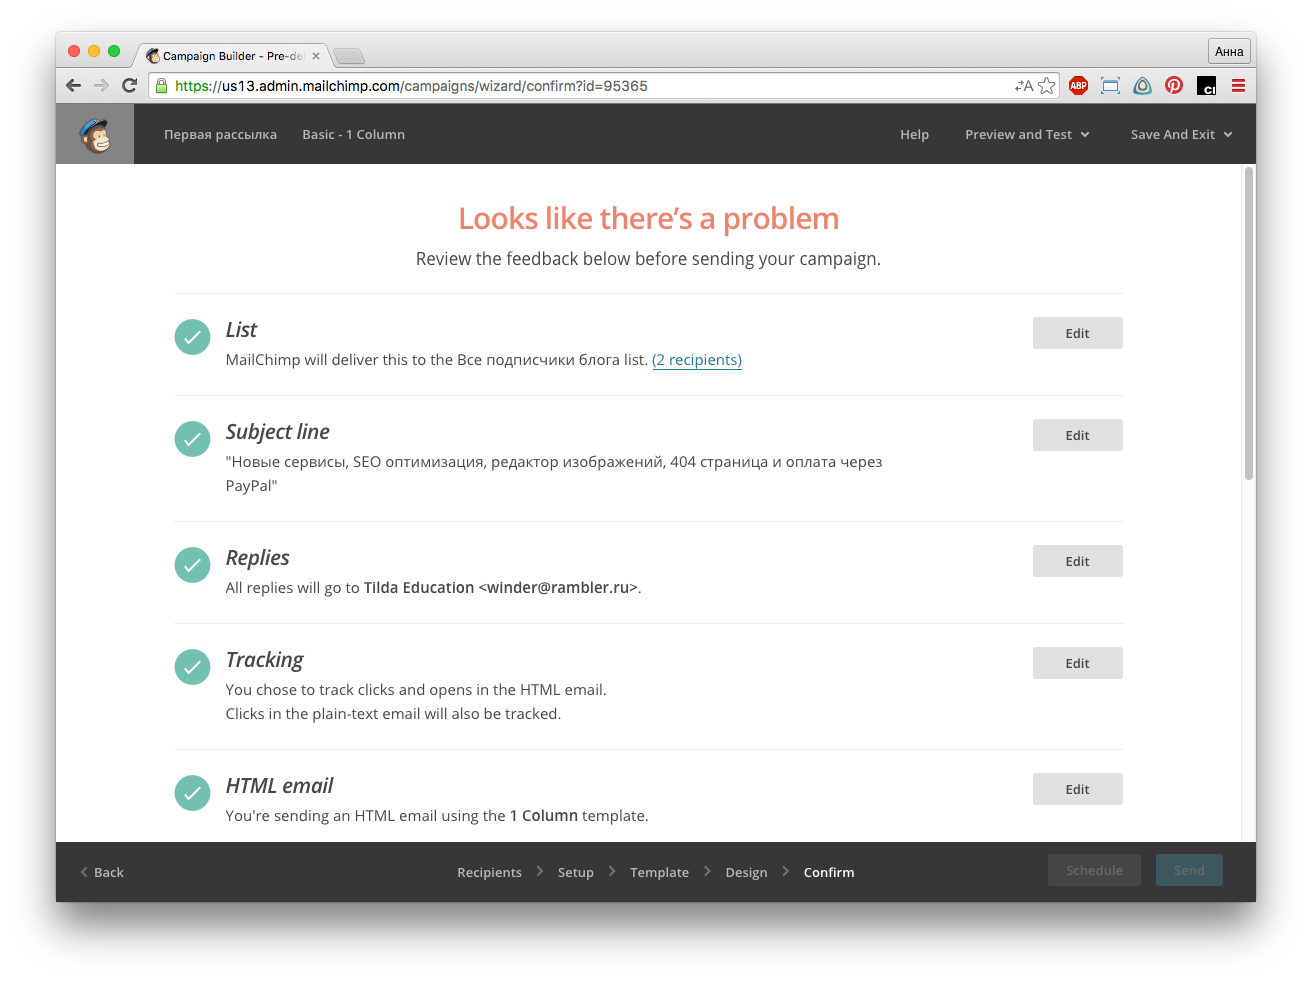The height and width of the screenshot is (982, 1312).
Task: Switch to the Design step
Action: click(x=746, y=872)
